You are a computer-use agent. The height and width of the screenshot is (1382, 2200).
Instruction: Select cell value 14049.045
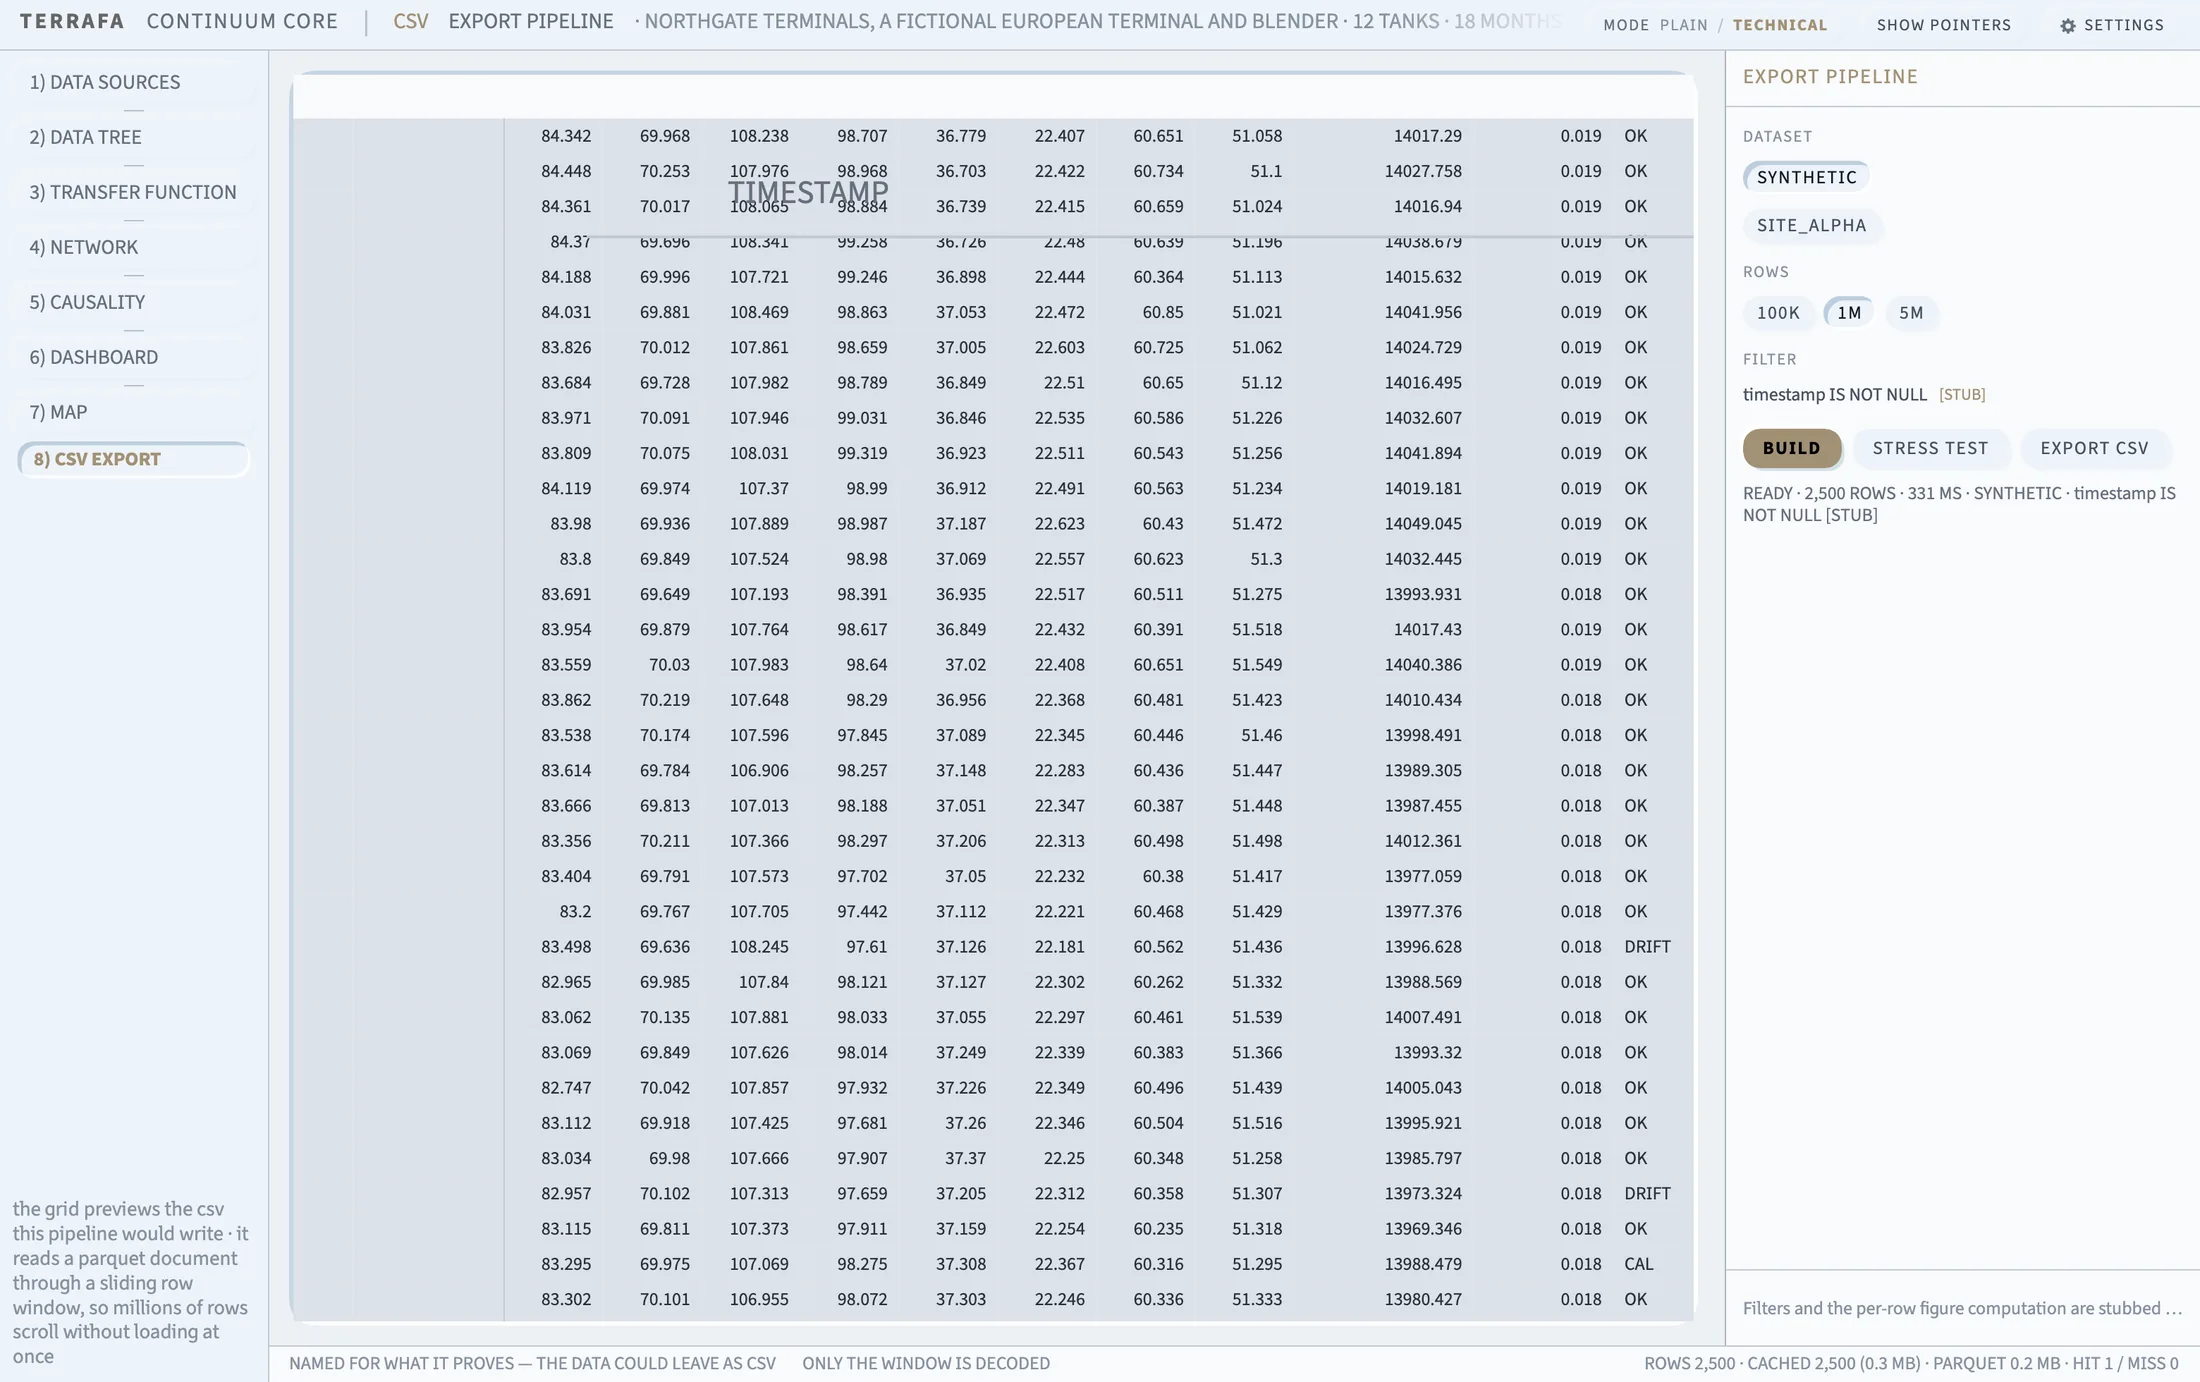point(1423,524)
